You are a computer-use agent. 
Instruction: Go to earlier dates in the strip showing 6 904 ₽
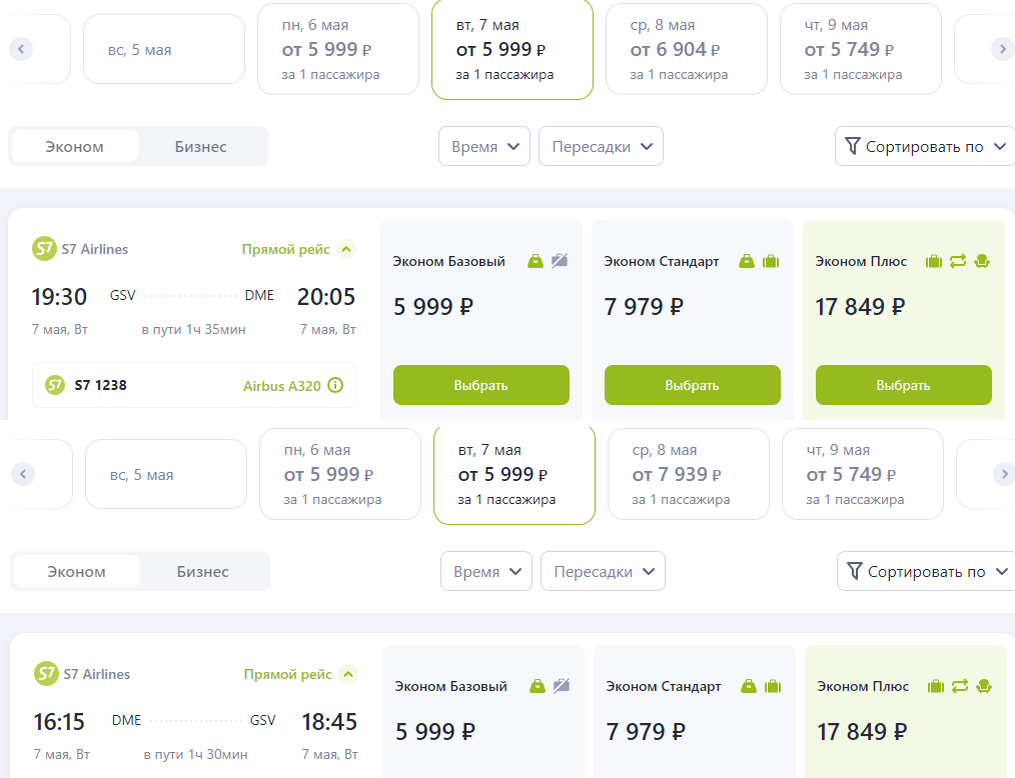coord(21,49)
